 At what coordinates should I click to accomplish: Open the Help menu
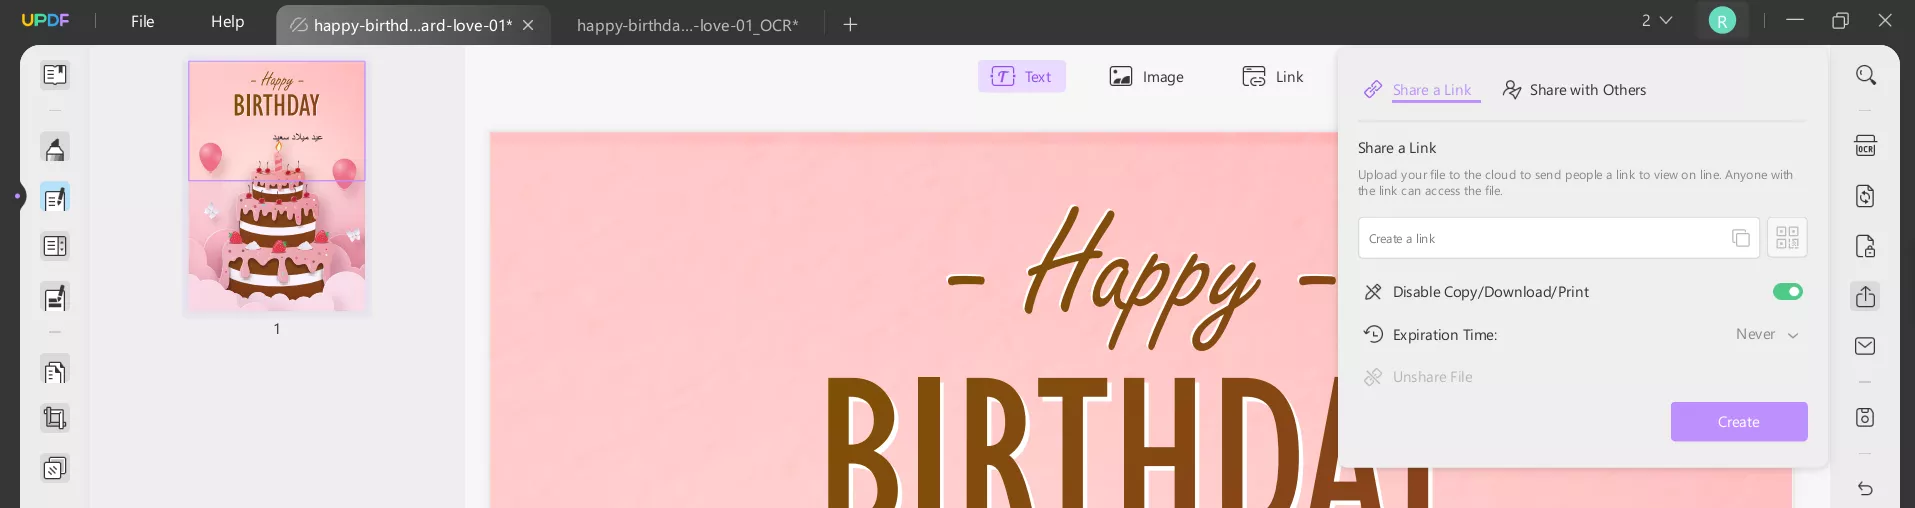coord(228,21)
